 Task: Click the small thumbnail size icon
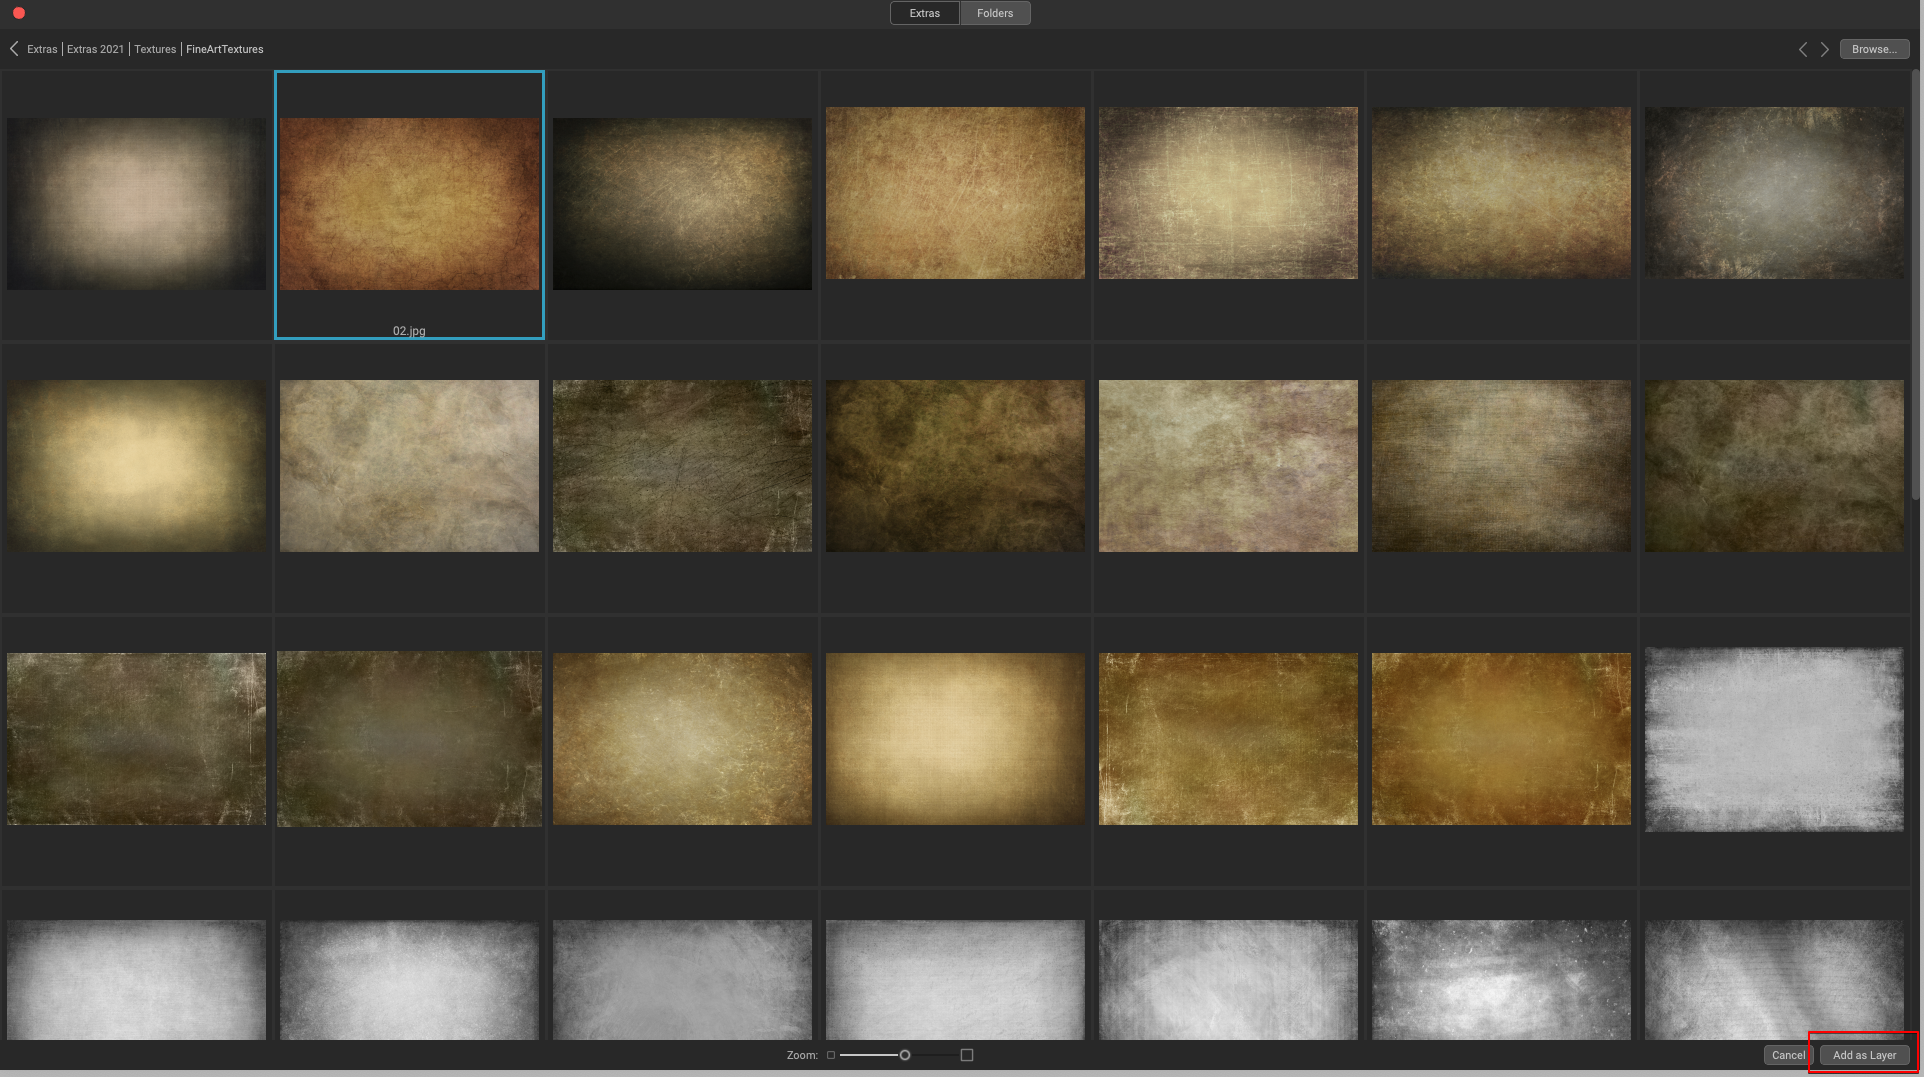831,1055
